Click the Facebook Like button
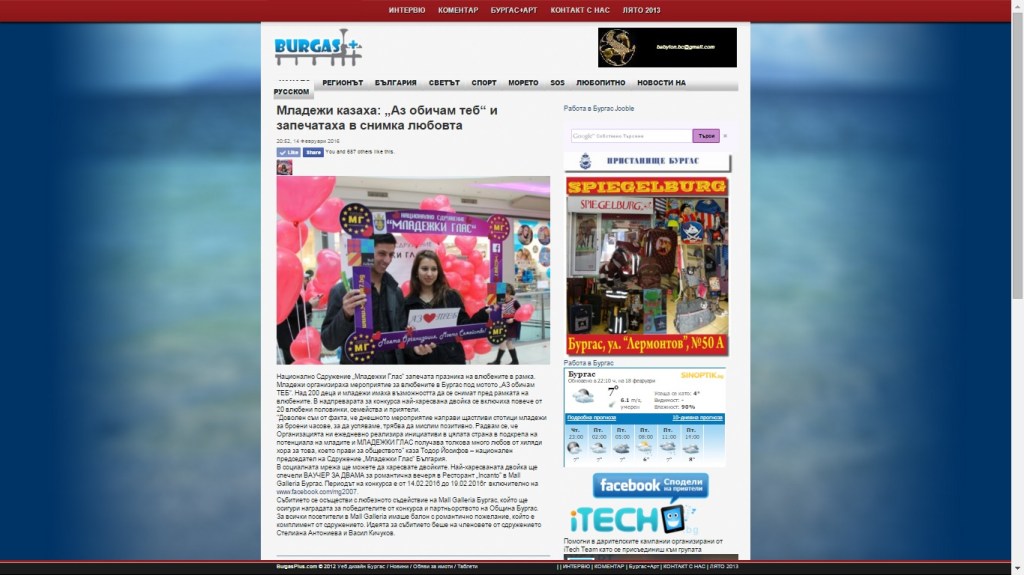The height and width of the screenshot is (575, 1024). [288, 153]
